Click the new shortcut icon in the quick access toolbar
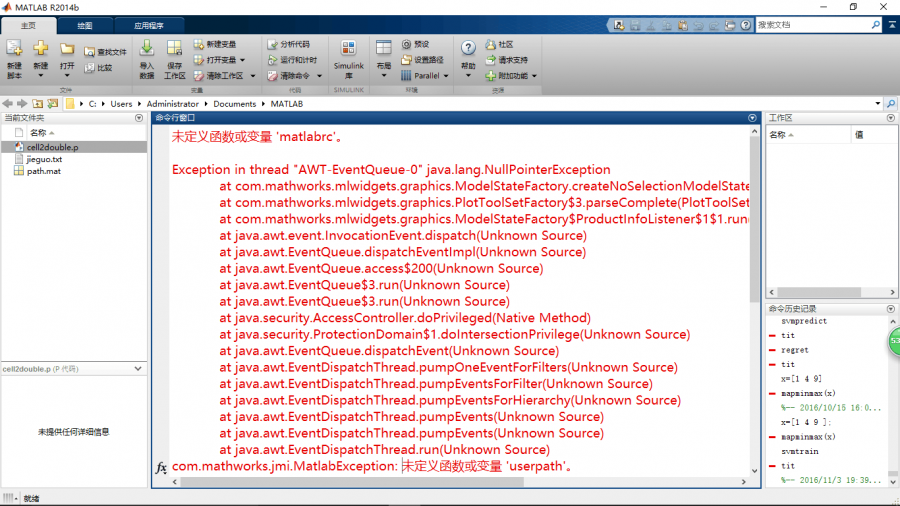The image size is (900, 506). 619,25
